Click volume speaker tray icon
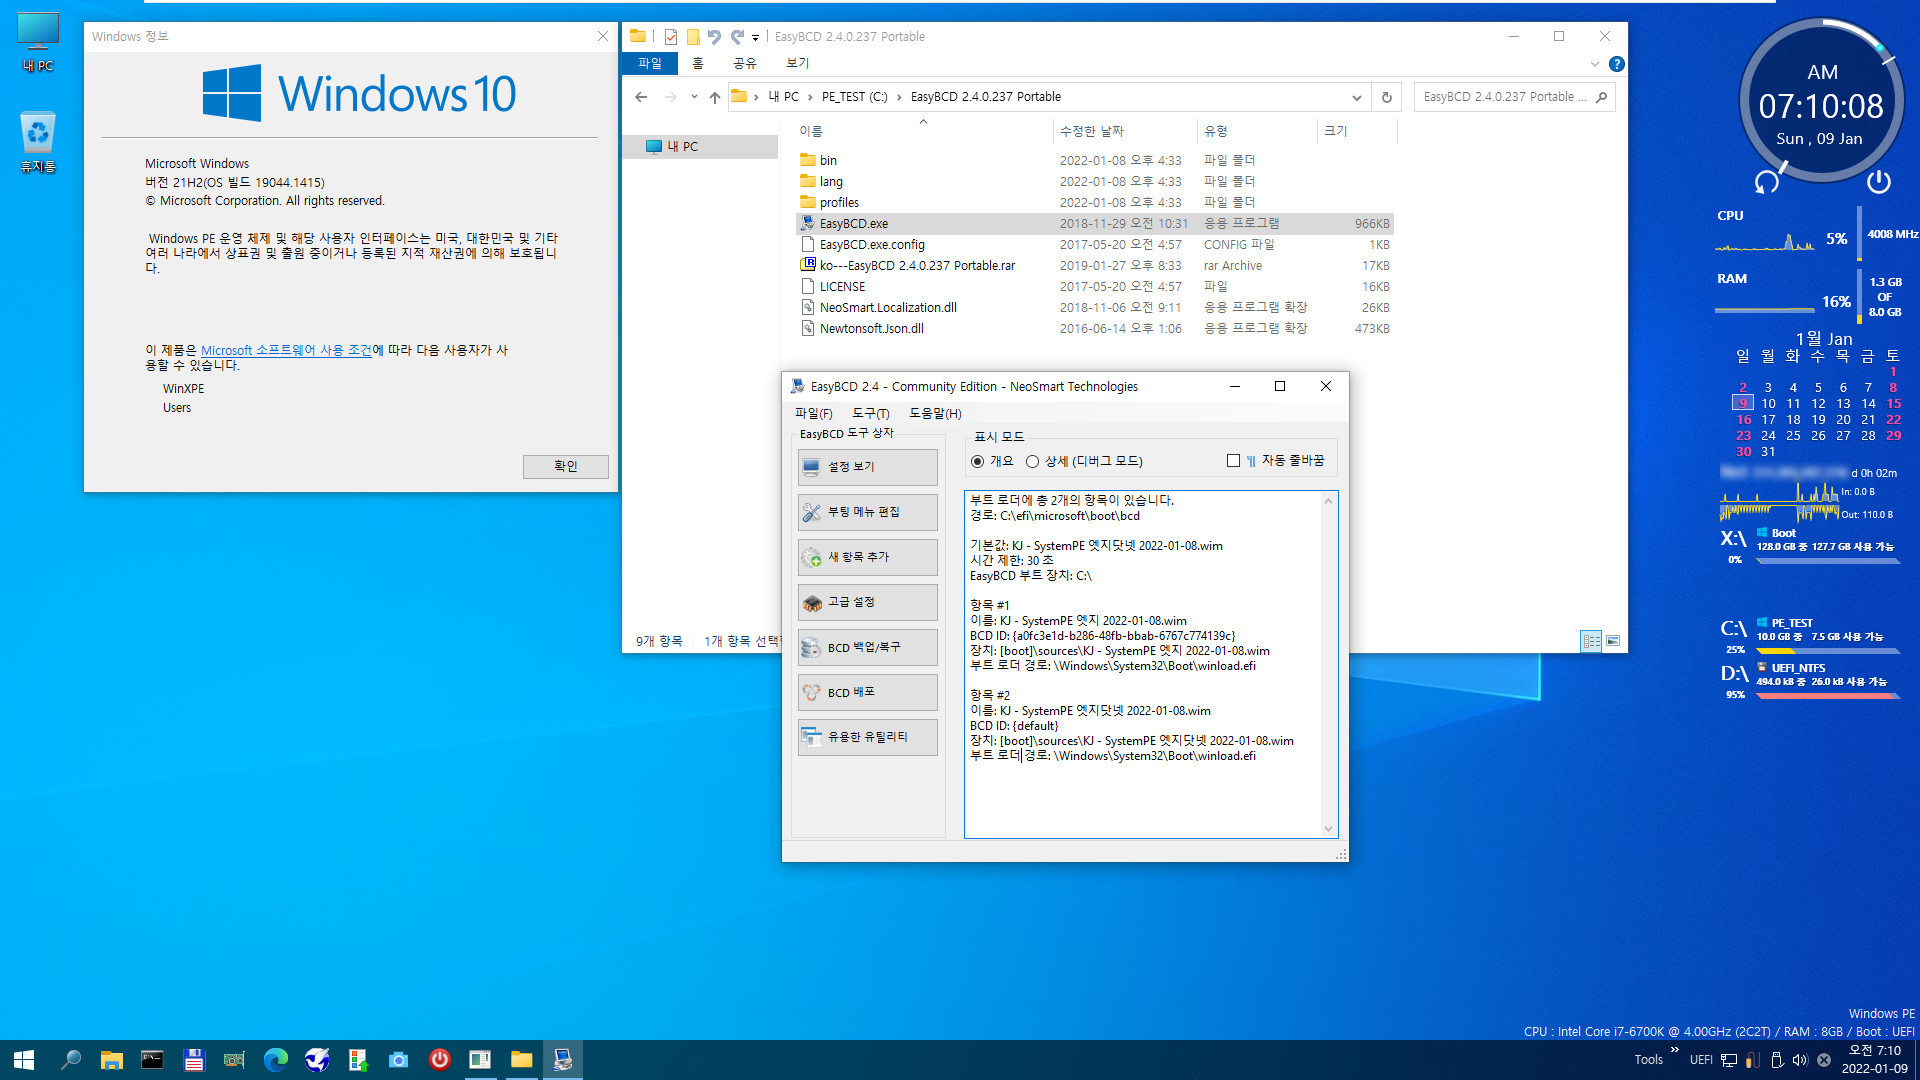The image size is (1920, 1080). coord(1799,1060)
